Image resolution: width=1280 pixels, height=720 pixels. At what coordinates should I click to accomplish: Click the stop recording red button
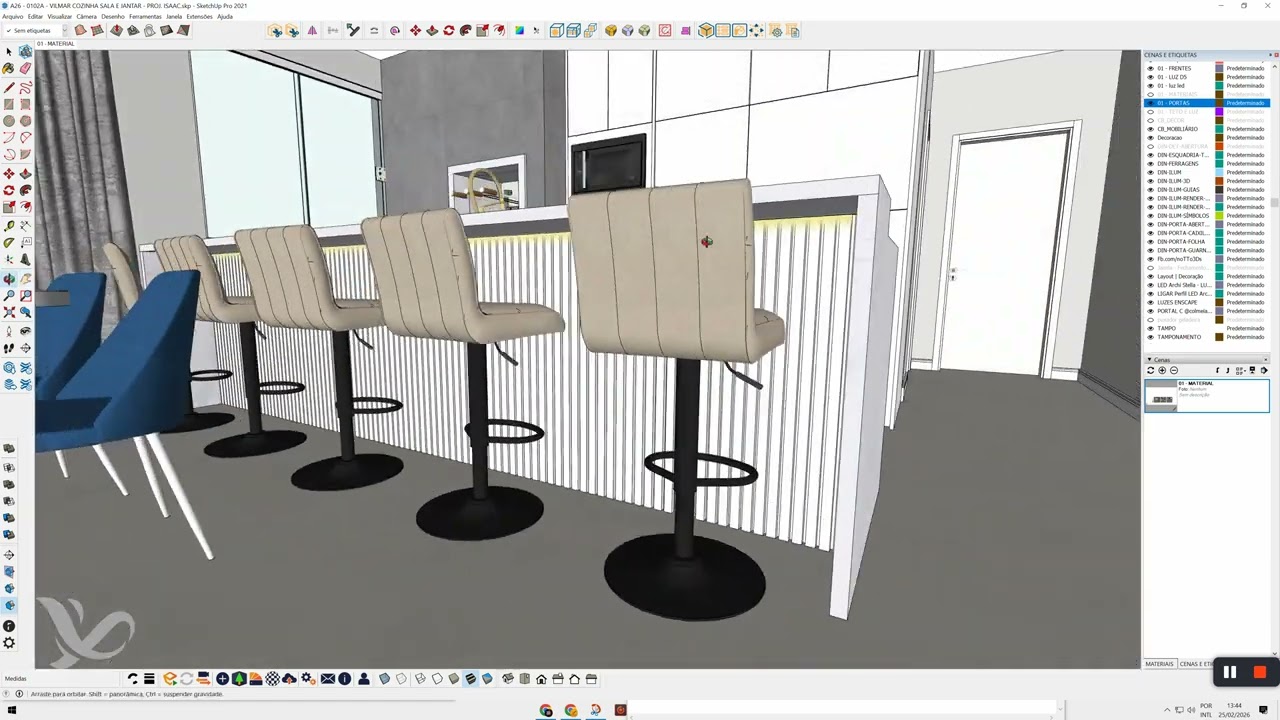pyautogui.click(x=1260, y=673)
